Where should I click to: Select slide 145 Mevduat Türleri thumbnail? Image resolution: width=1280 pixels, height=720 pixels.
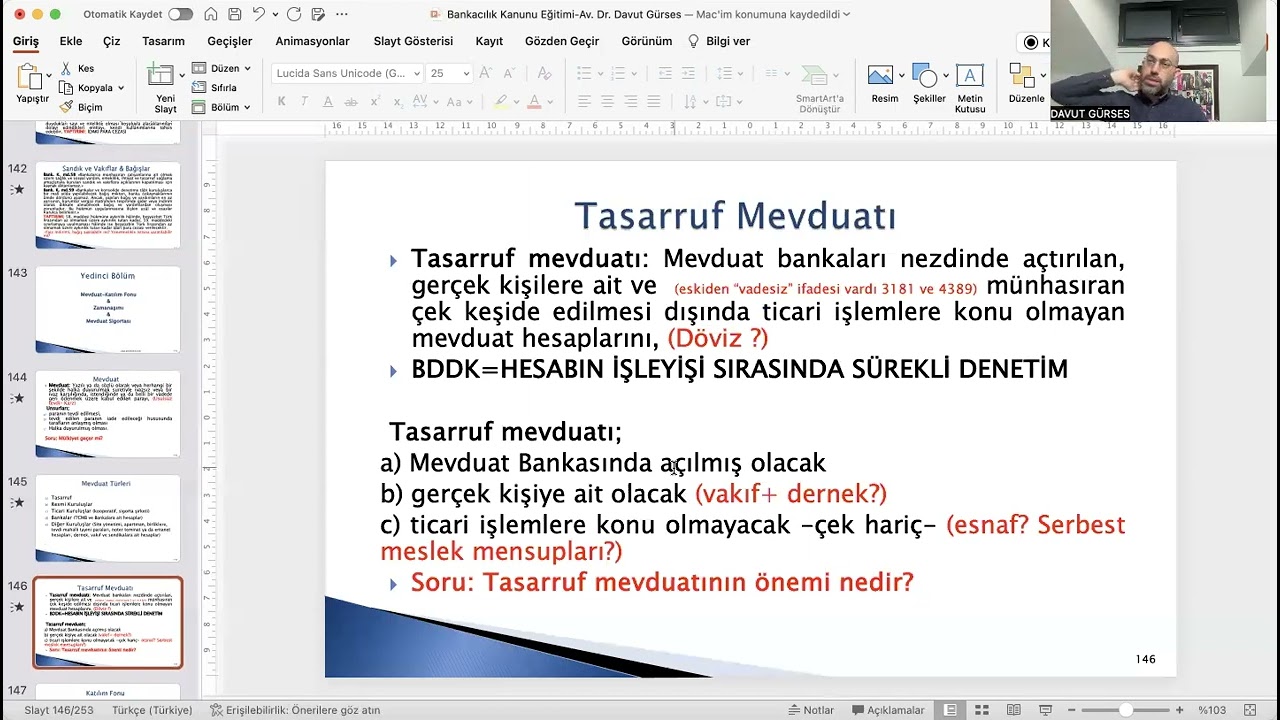[108, 518]
